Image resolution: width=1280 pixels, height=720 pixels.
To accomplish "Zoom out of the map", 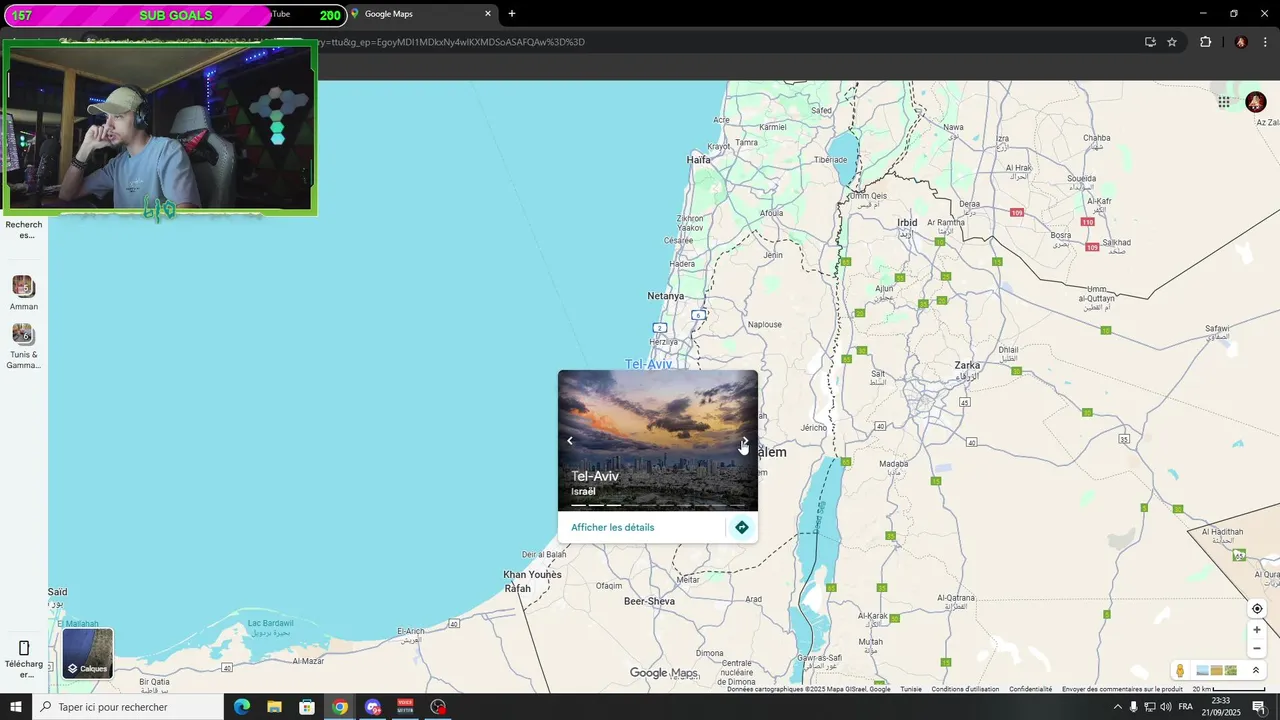I will click(x=1257, y=648).
